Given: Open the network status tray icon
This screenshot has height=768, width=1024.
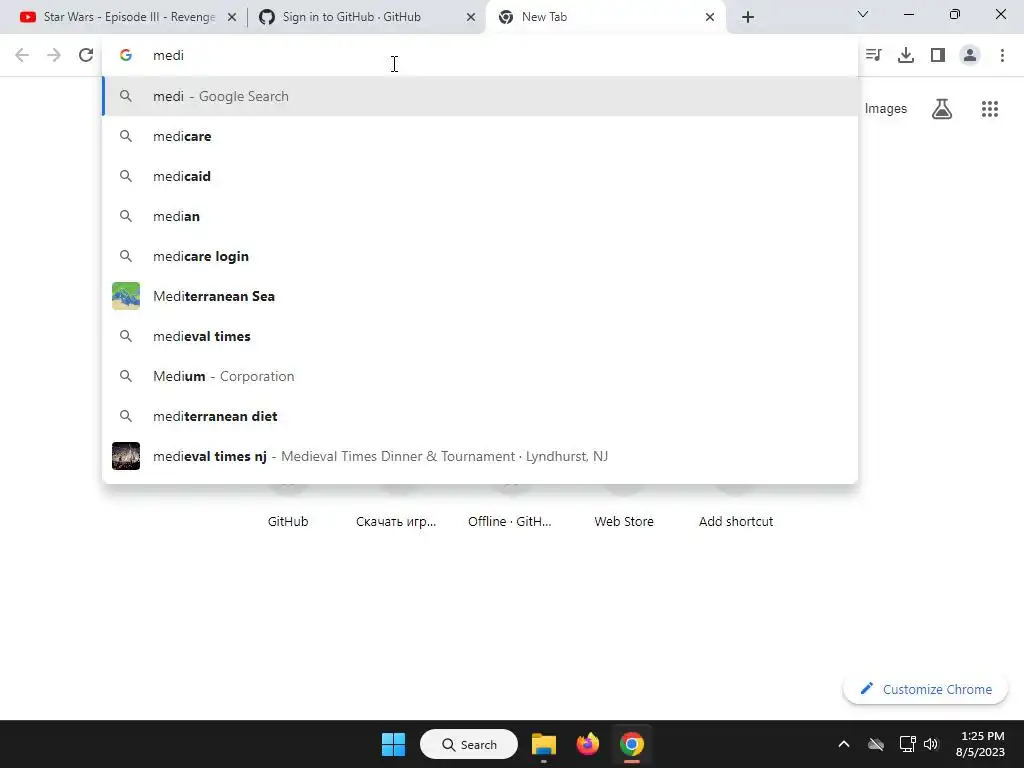Looking at the screenshot, I should [907, 744].
